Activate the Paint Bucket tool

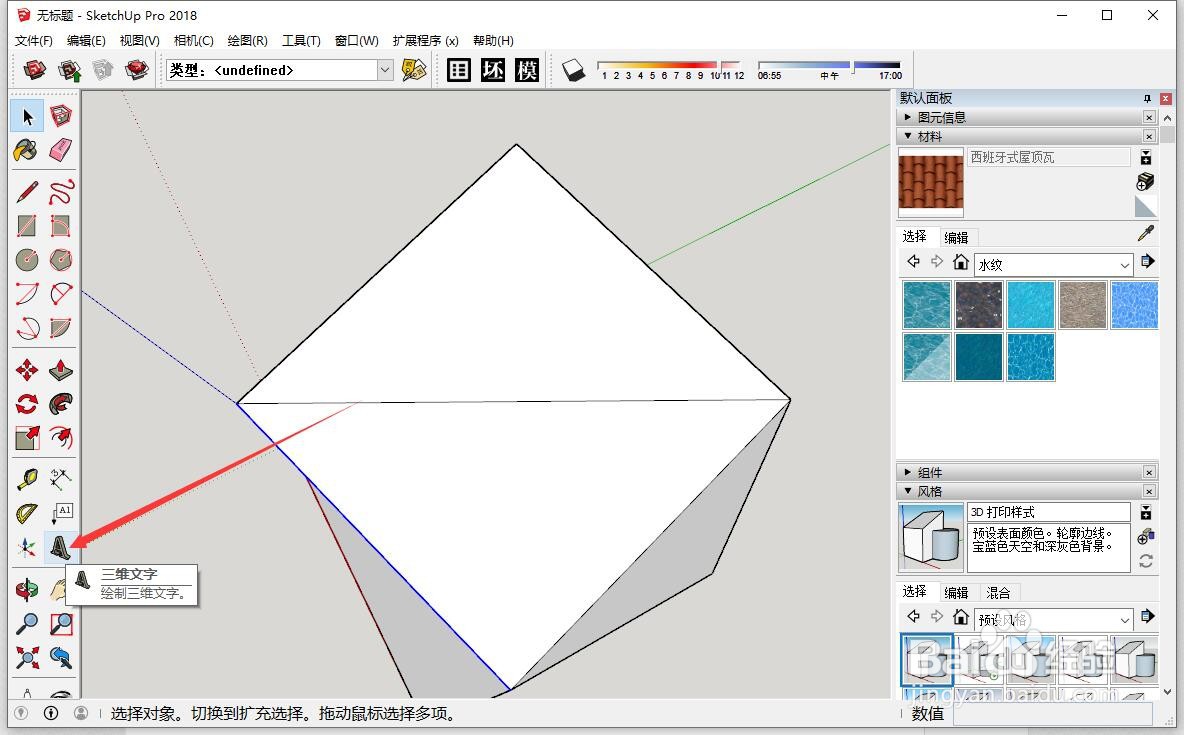coord(27,150)
